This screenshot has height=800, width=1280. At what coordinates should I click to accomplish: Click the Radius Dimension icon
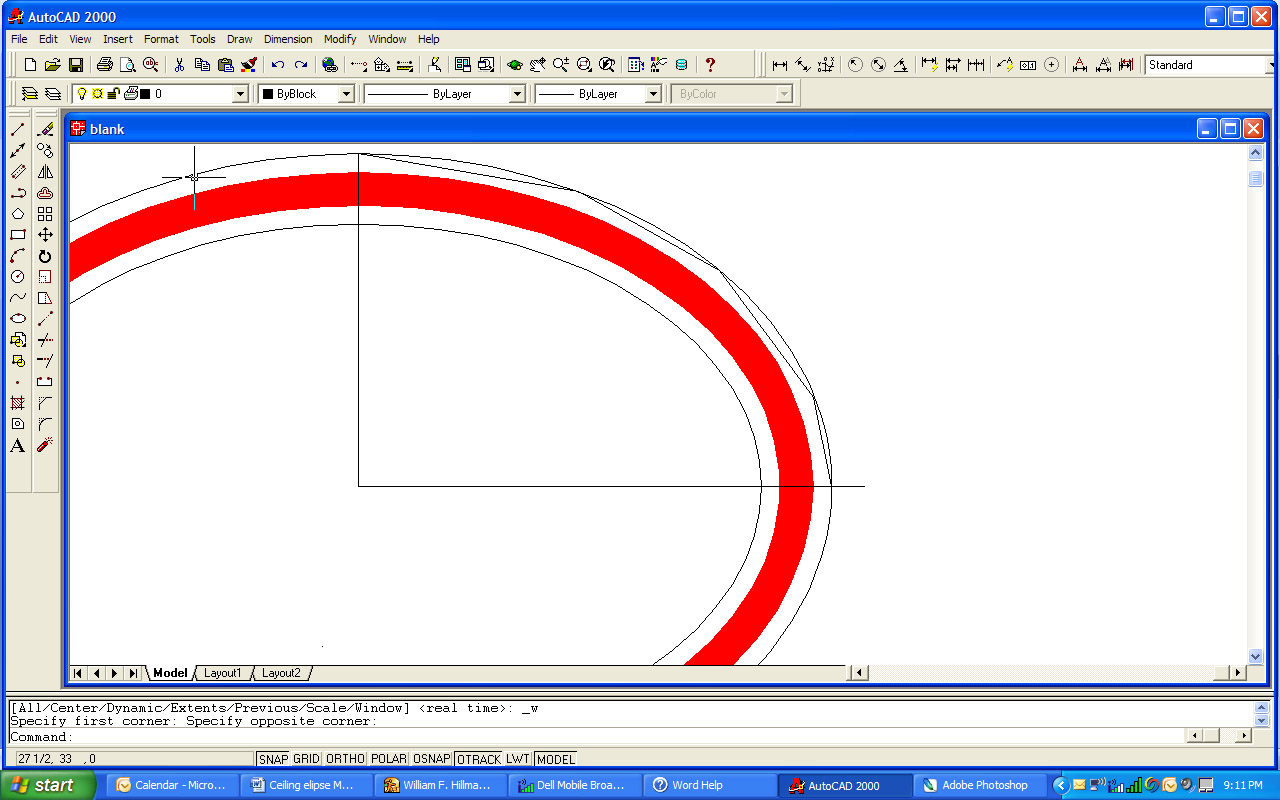coord(855,65)
